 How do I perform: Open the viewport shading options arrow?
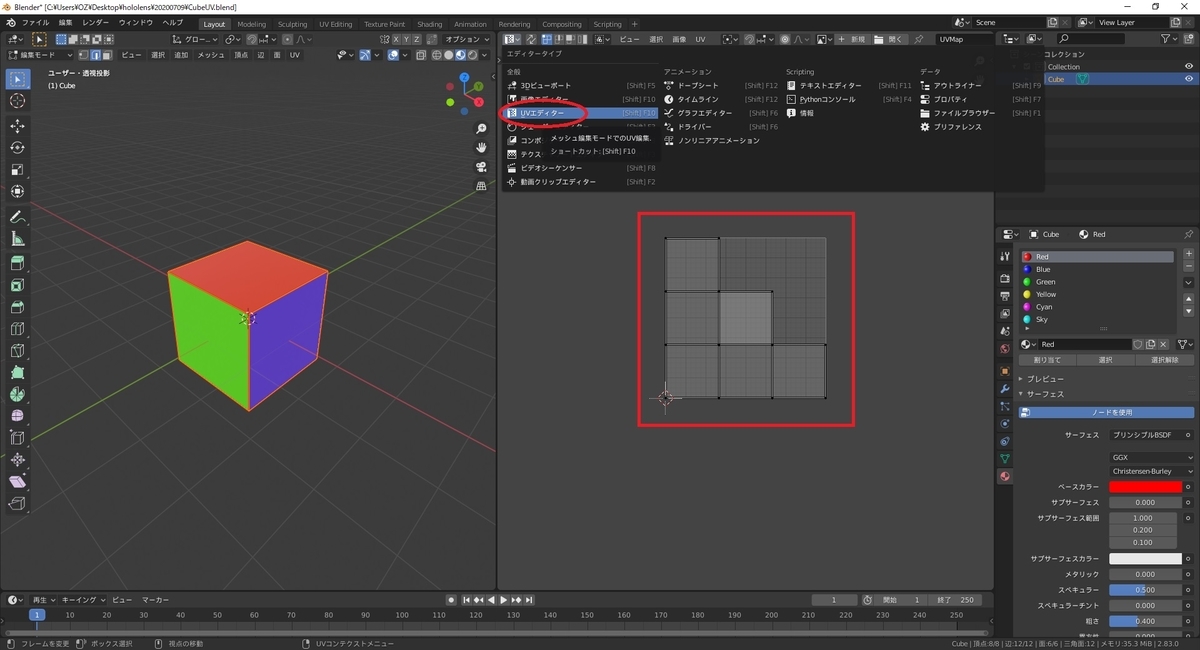click(x=486, y=55)
